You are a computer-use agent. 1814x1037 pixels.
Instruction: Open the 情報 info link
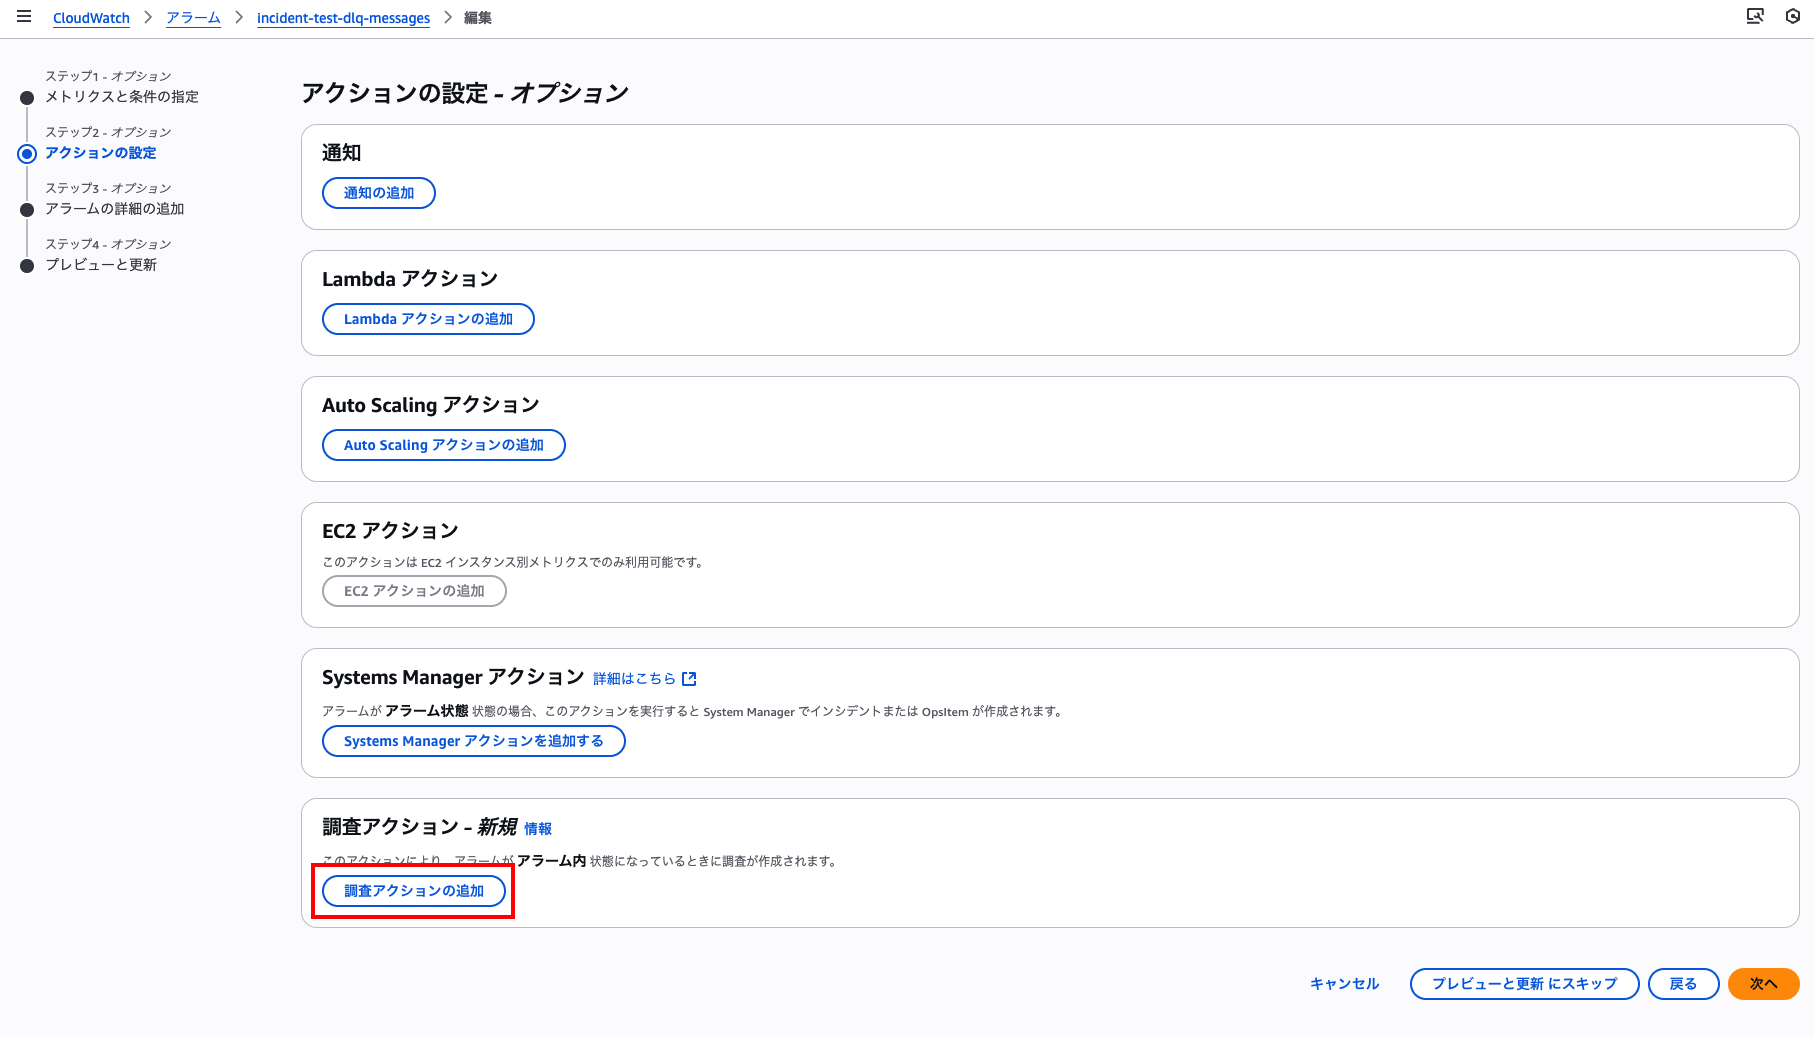point(538,829)
